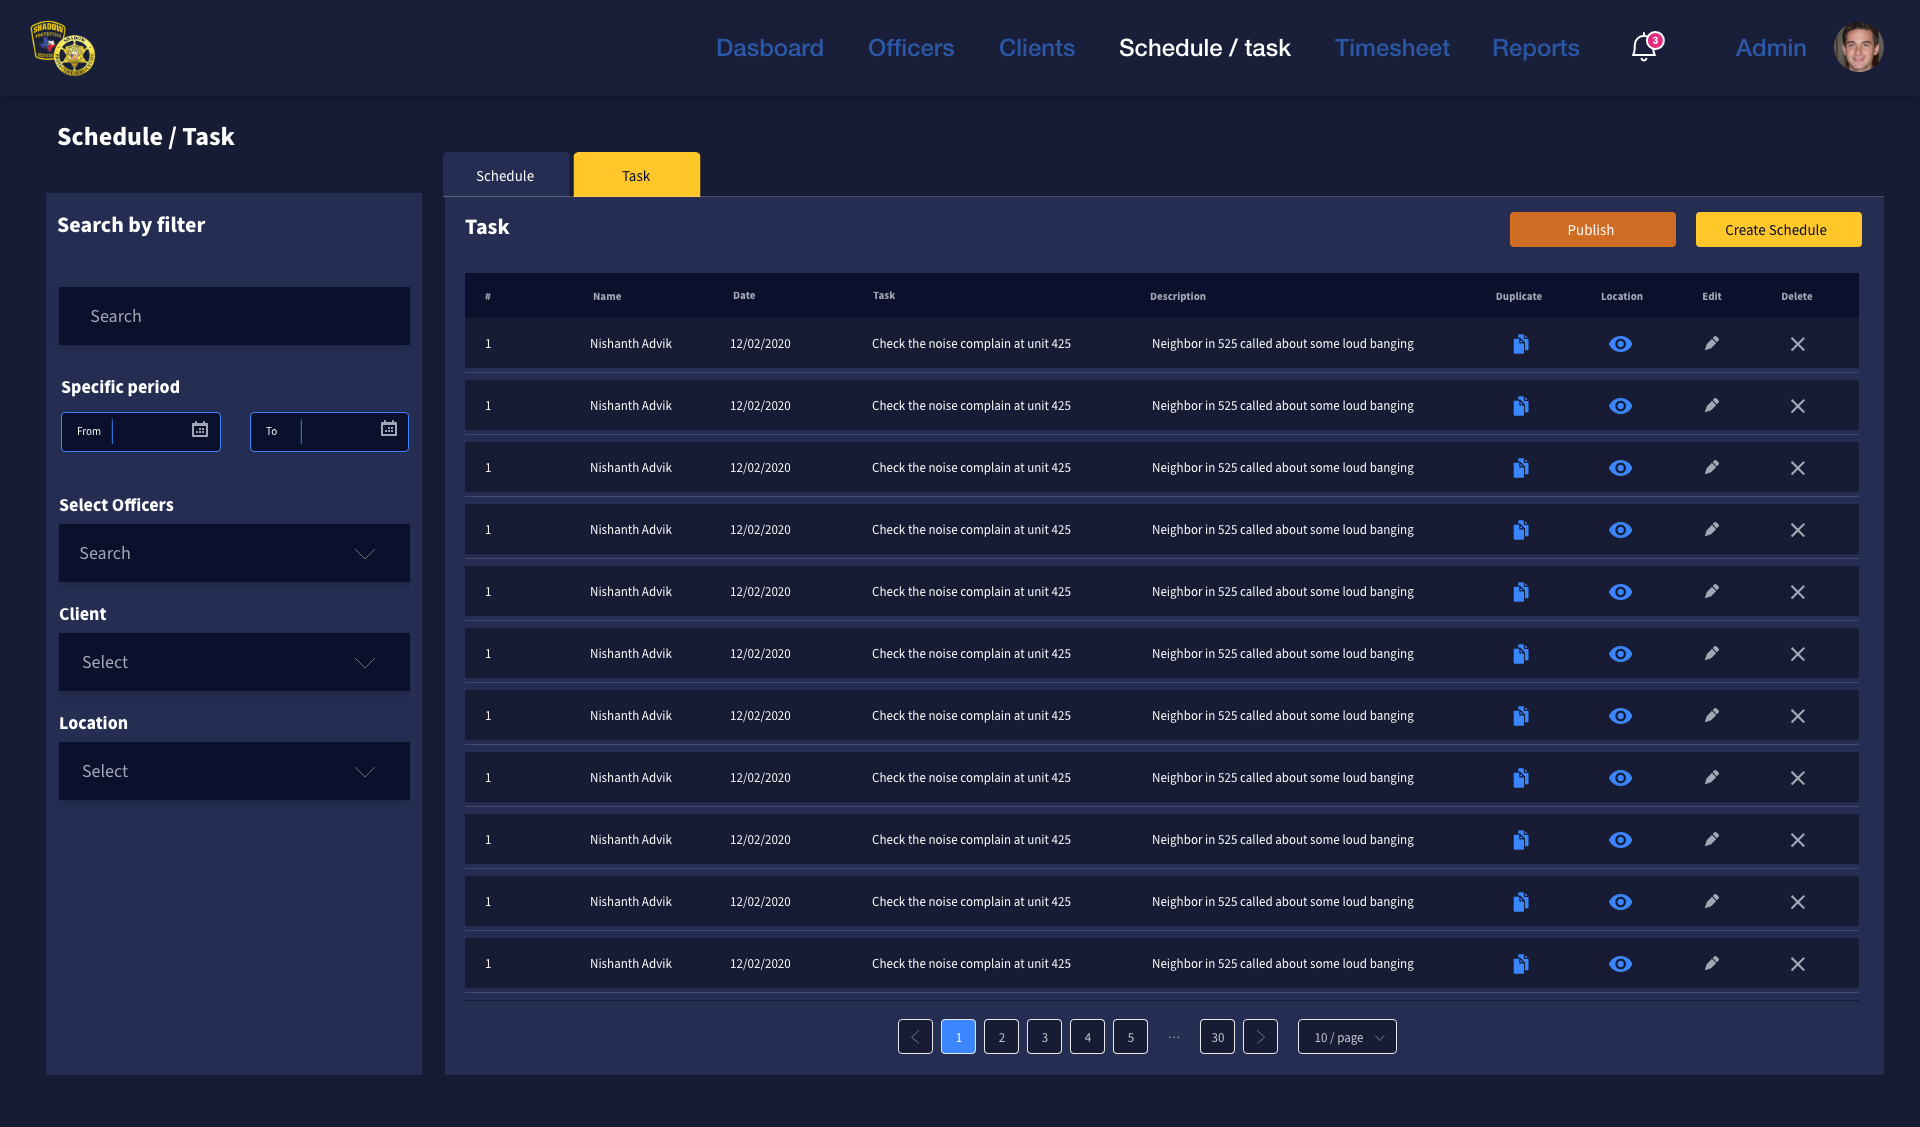This screenshot has height=1127, width=1920.
Task: Open the Timesheet menu item
Action: click(1391, 48)
